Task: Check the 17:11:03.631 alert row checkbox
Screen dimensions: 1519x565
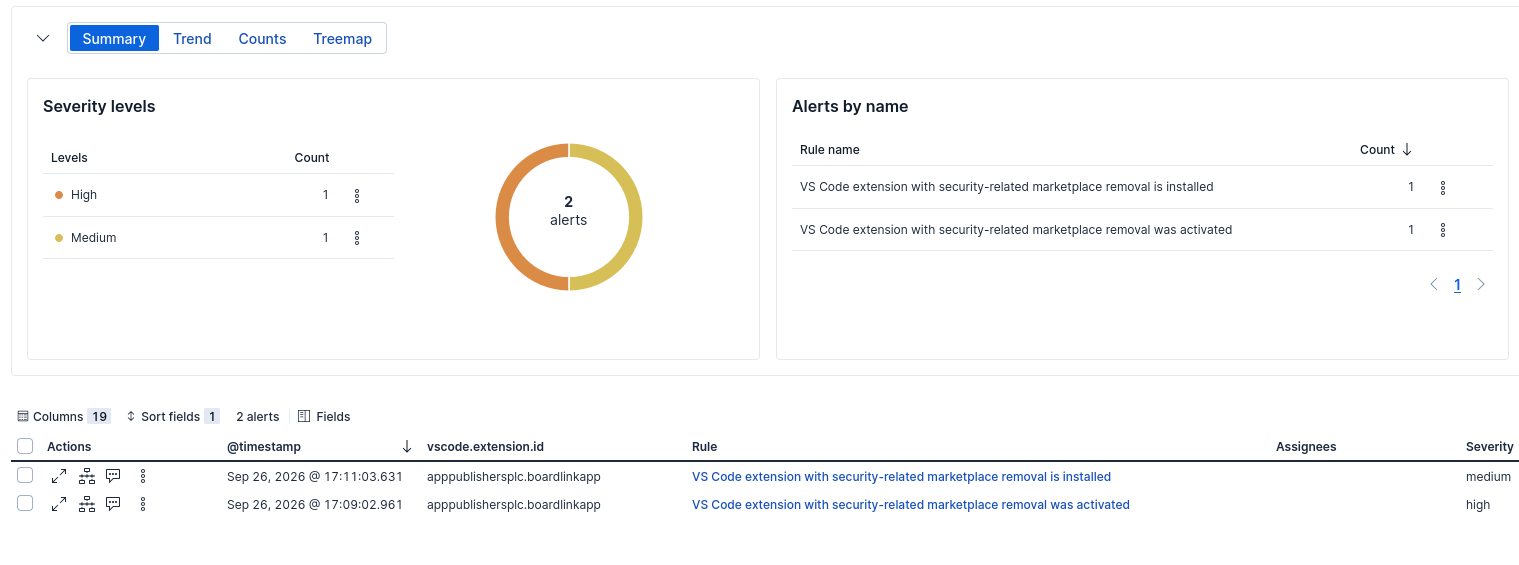Action: pyautogui.click(x=25, y=476)
